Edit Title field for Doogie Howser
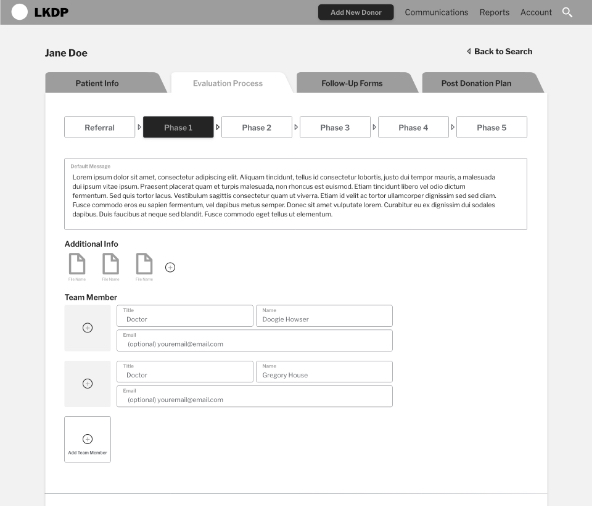 pyautogui.click(x=185, y=316)
